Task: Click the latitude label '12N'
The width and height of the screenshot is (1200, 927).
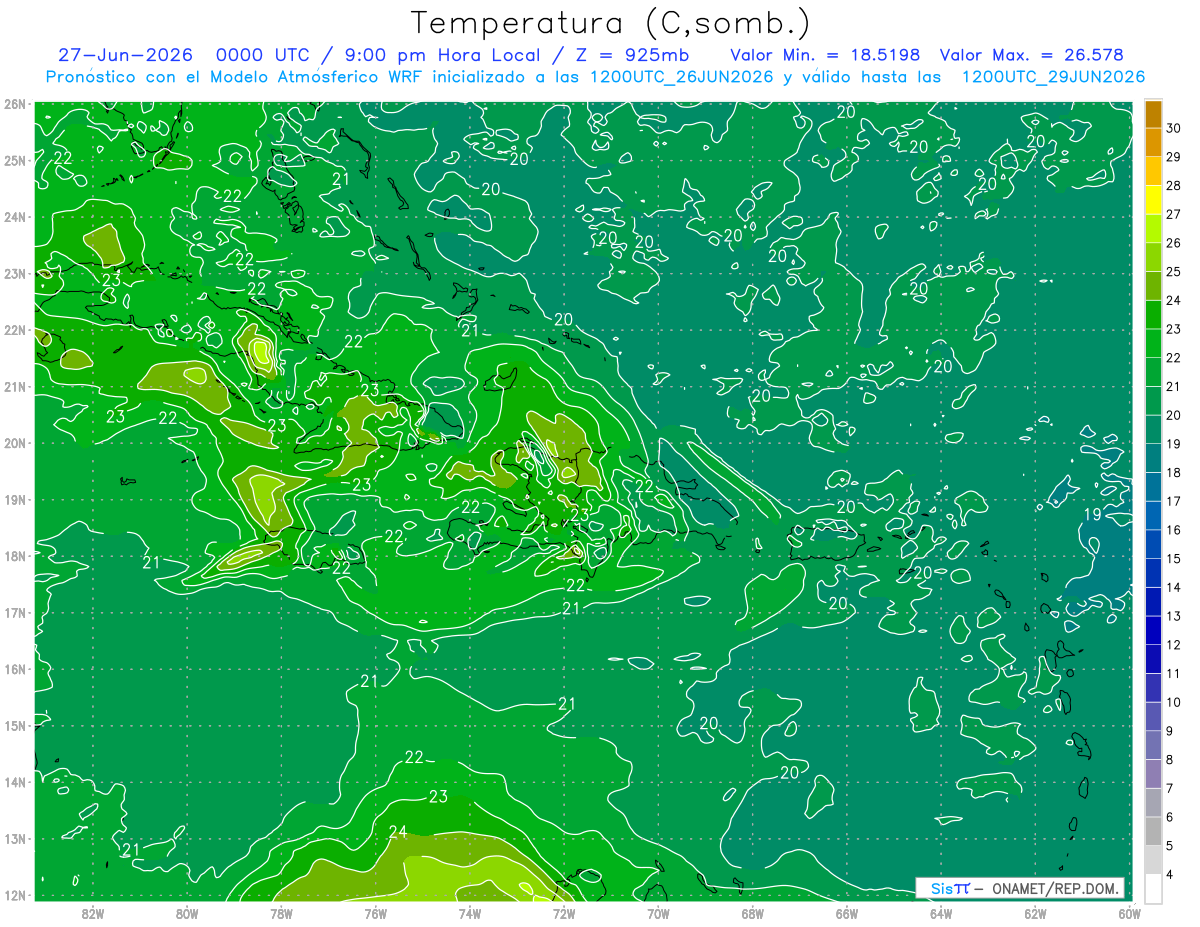Action: pos(14,895)
